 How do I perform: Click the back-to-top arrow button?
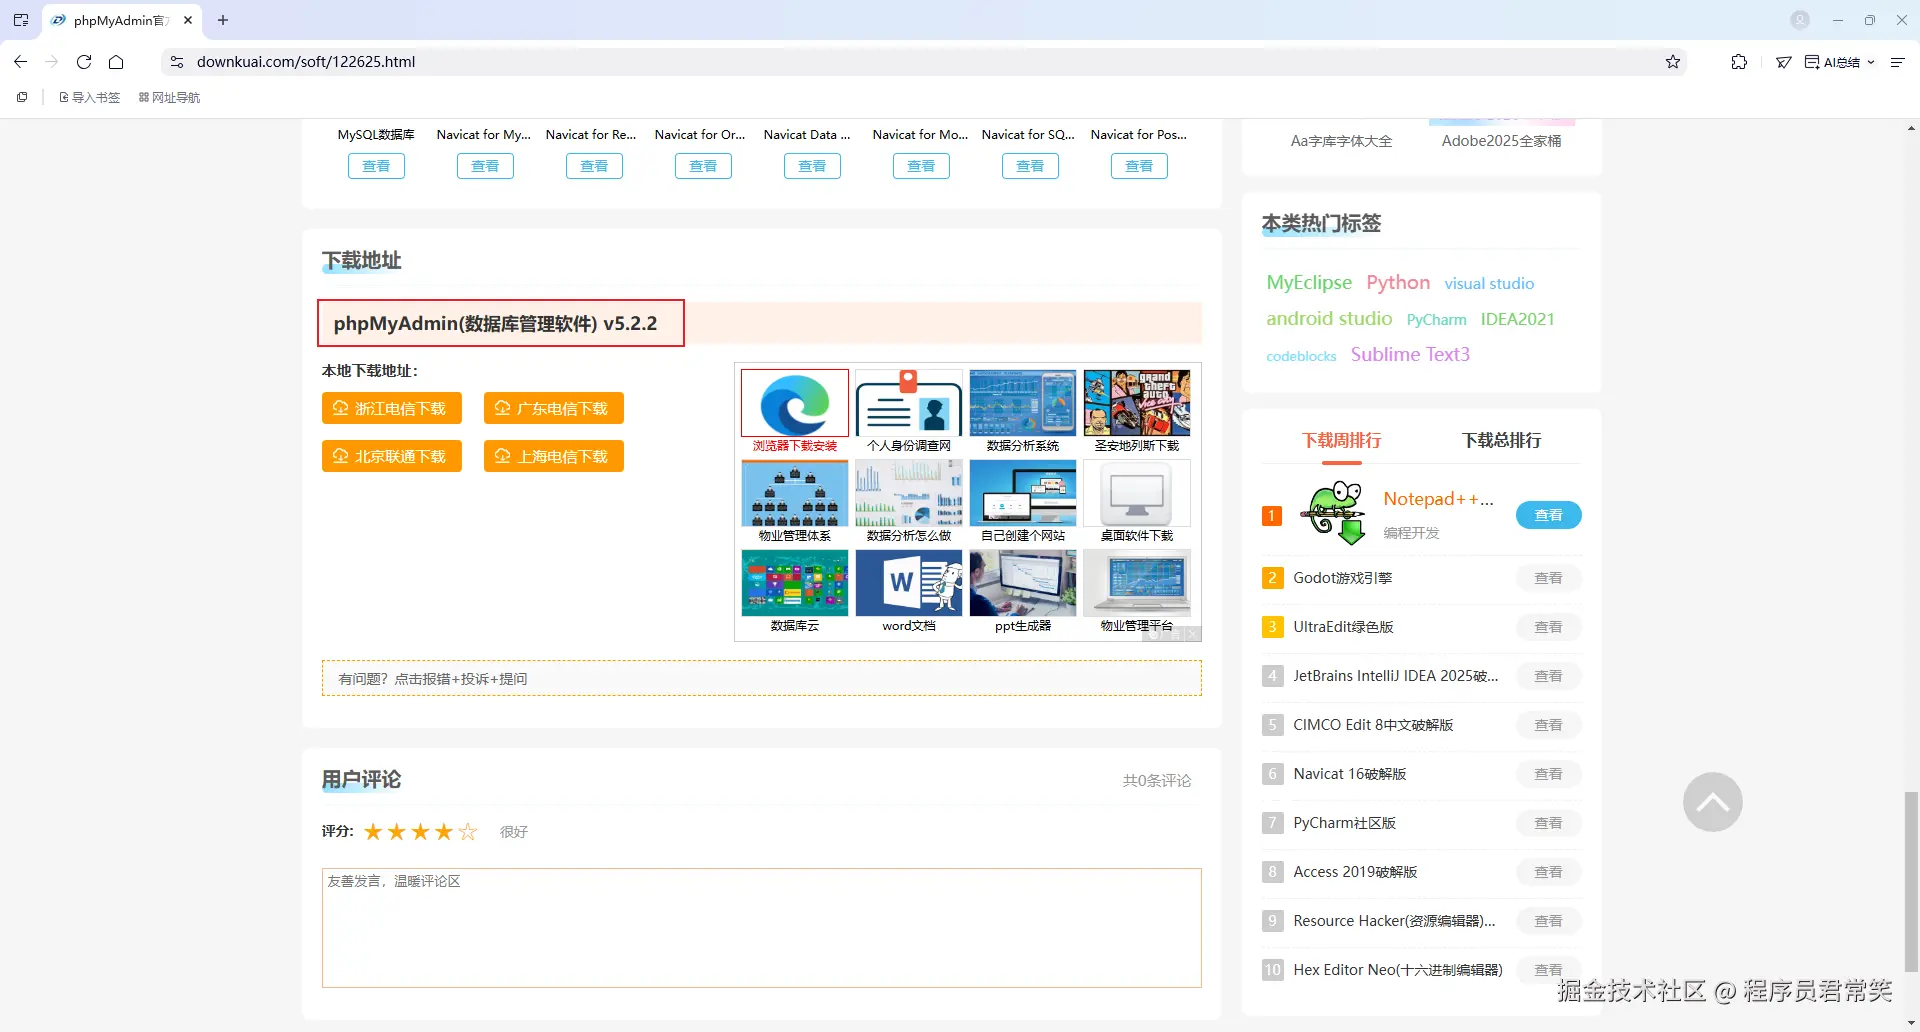tap(1712, 802)
